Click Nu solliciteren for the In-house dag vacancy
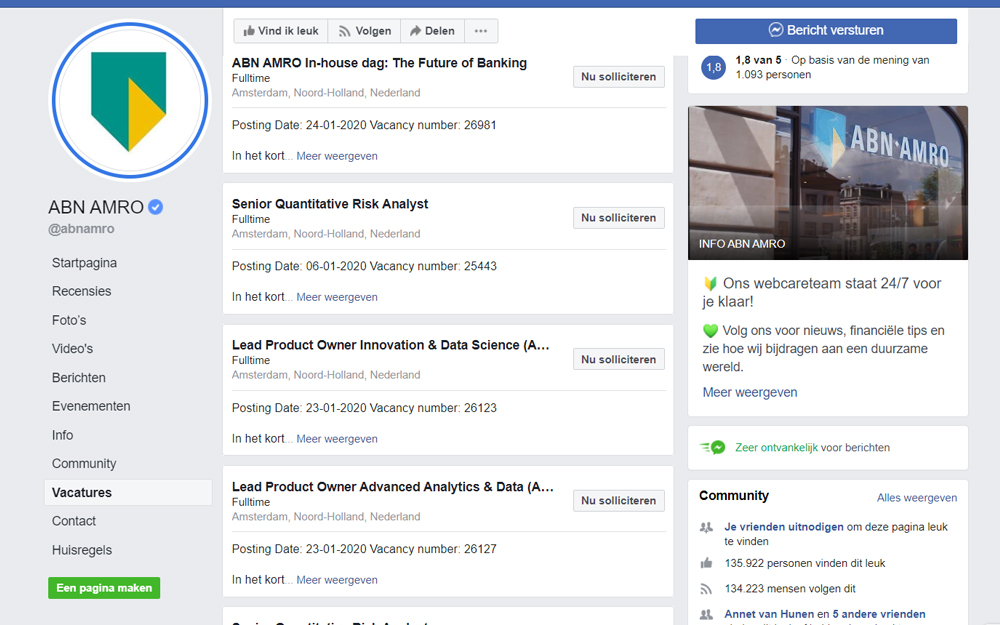The image size is (1000, 625). point(618,76)
